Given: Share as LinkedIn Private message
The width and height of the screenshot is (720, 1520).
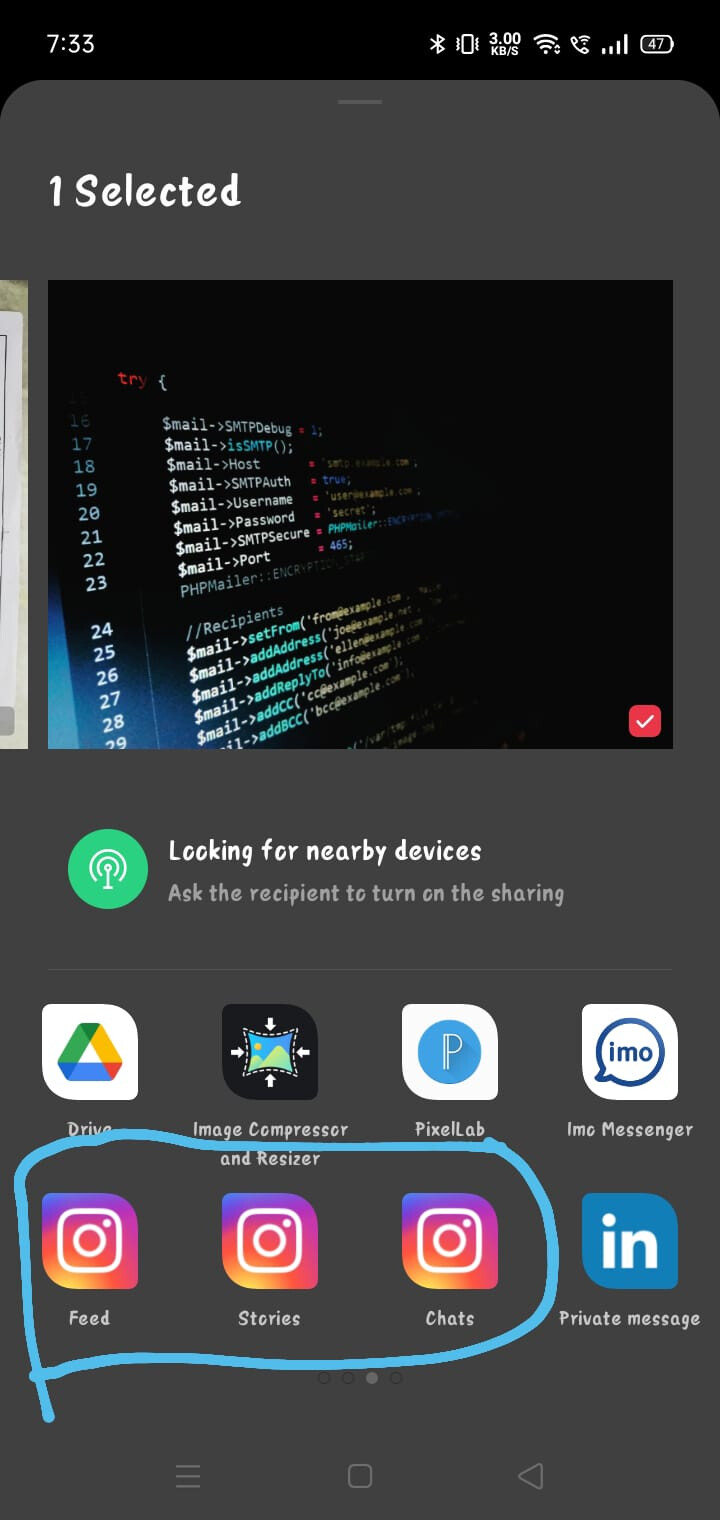Looking at the screenshot, I should click(630, 1241).
